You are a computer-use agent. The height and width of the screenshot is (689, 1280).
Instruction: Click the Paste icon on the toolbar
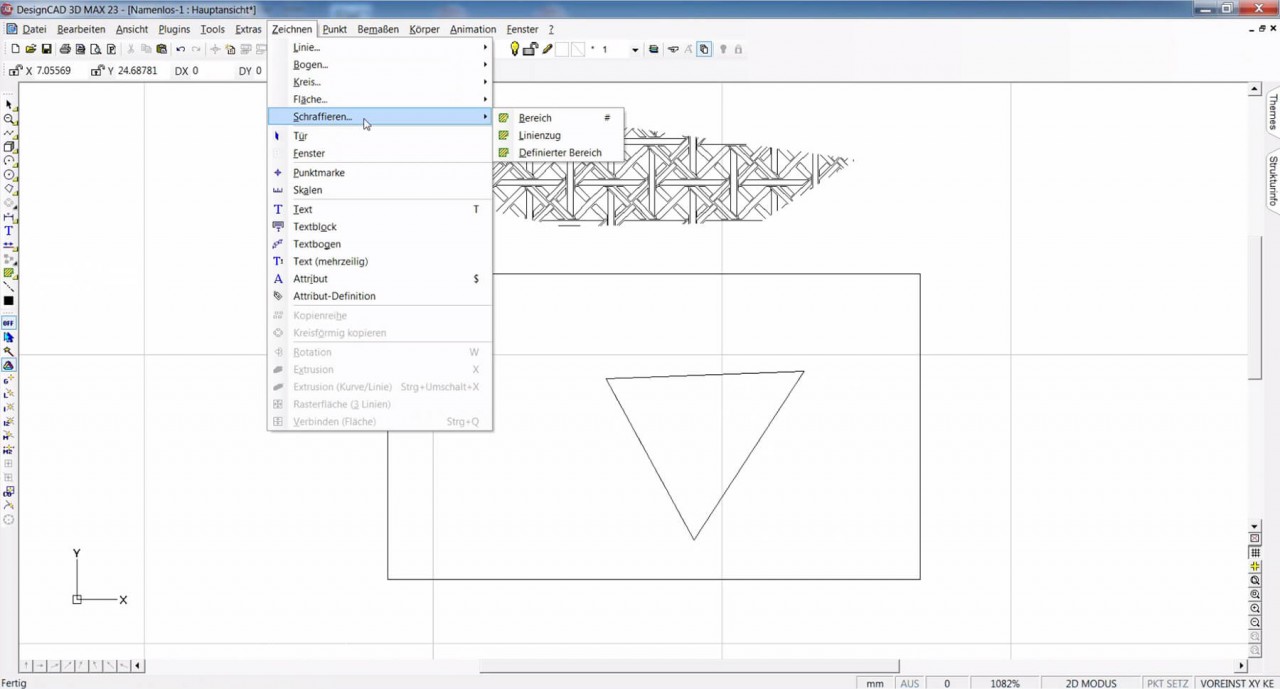[x=162, y=48]
